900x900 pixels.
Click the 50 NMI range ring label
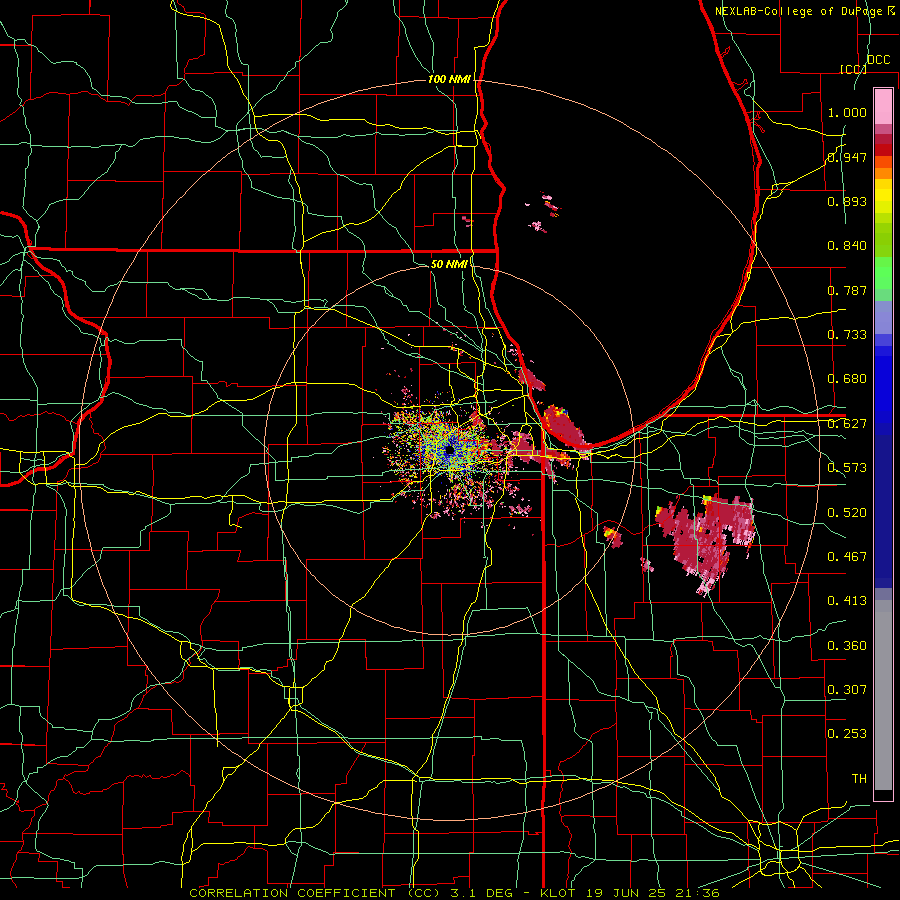449,264
